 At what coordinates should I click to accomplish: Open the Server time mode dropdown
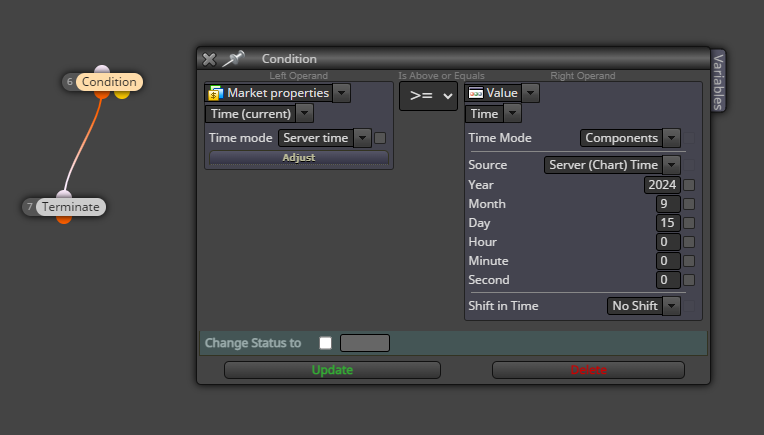click(x=363, y=138)
